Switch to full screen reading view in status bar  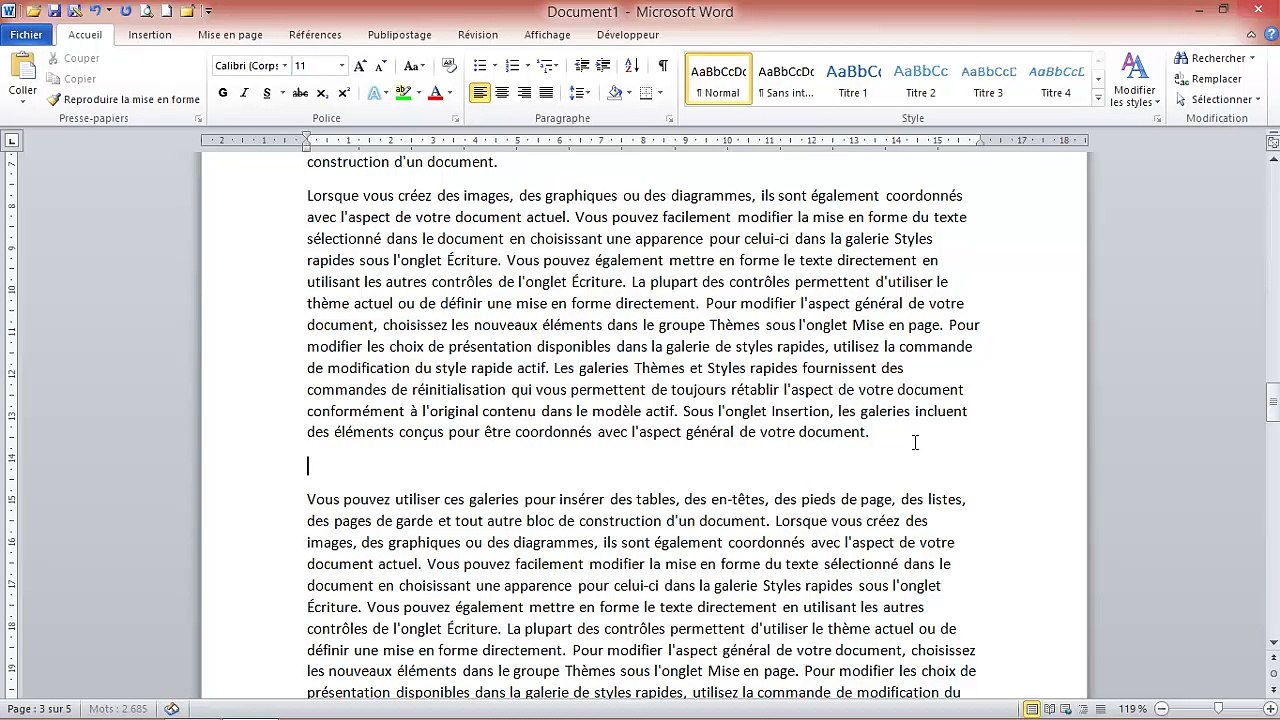[x=1049, y=709]
